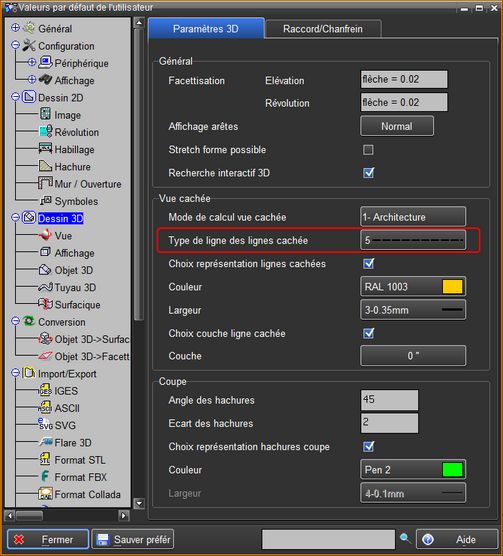Image resolution: width=503 pixels, height=556 pixels.
Task: Open the Mur / Ouverture icon item
Action: coord(45,183)
